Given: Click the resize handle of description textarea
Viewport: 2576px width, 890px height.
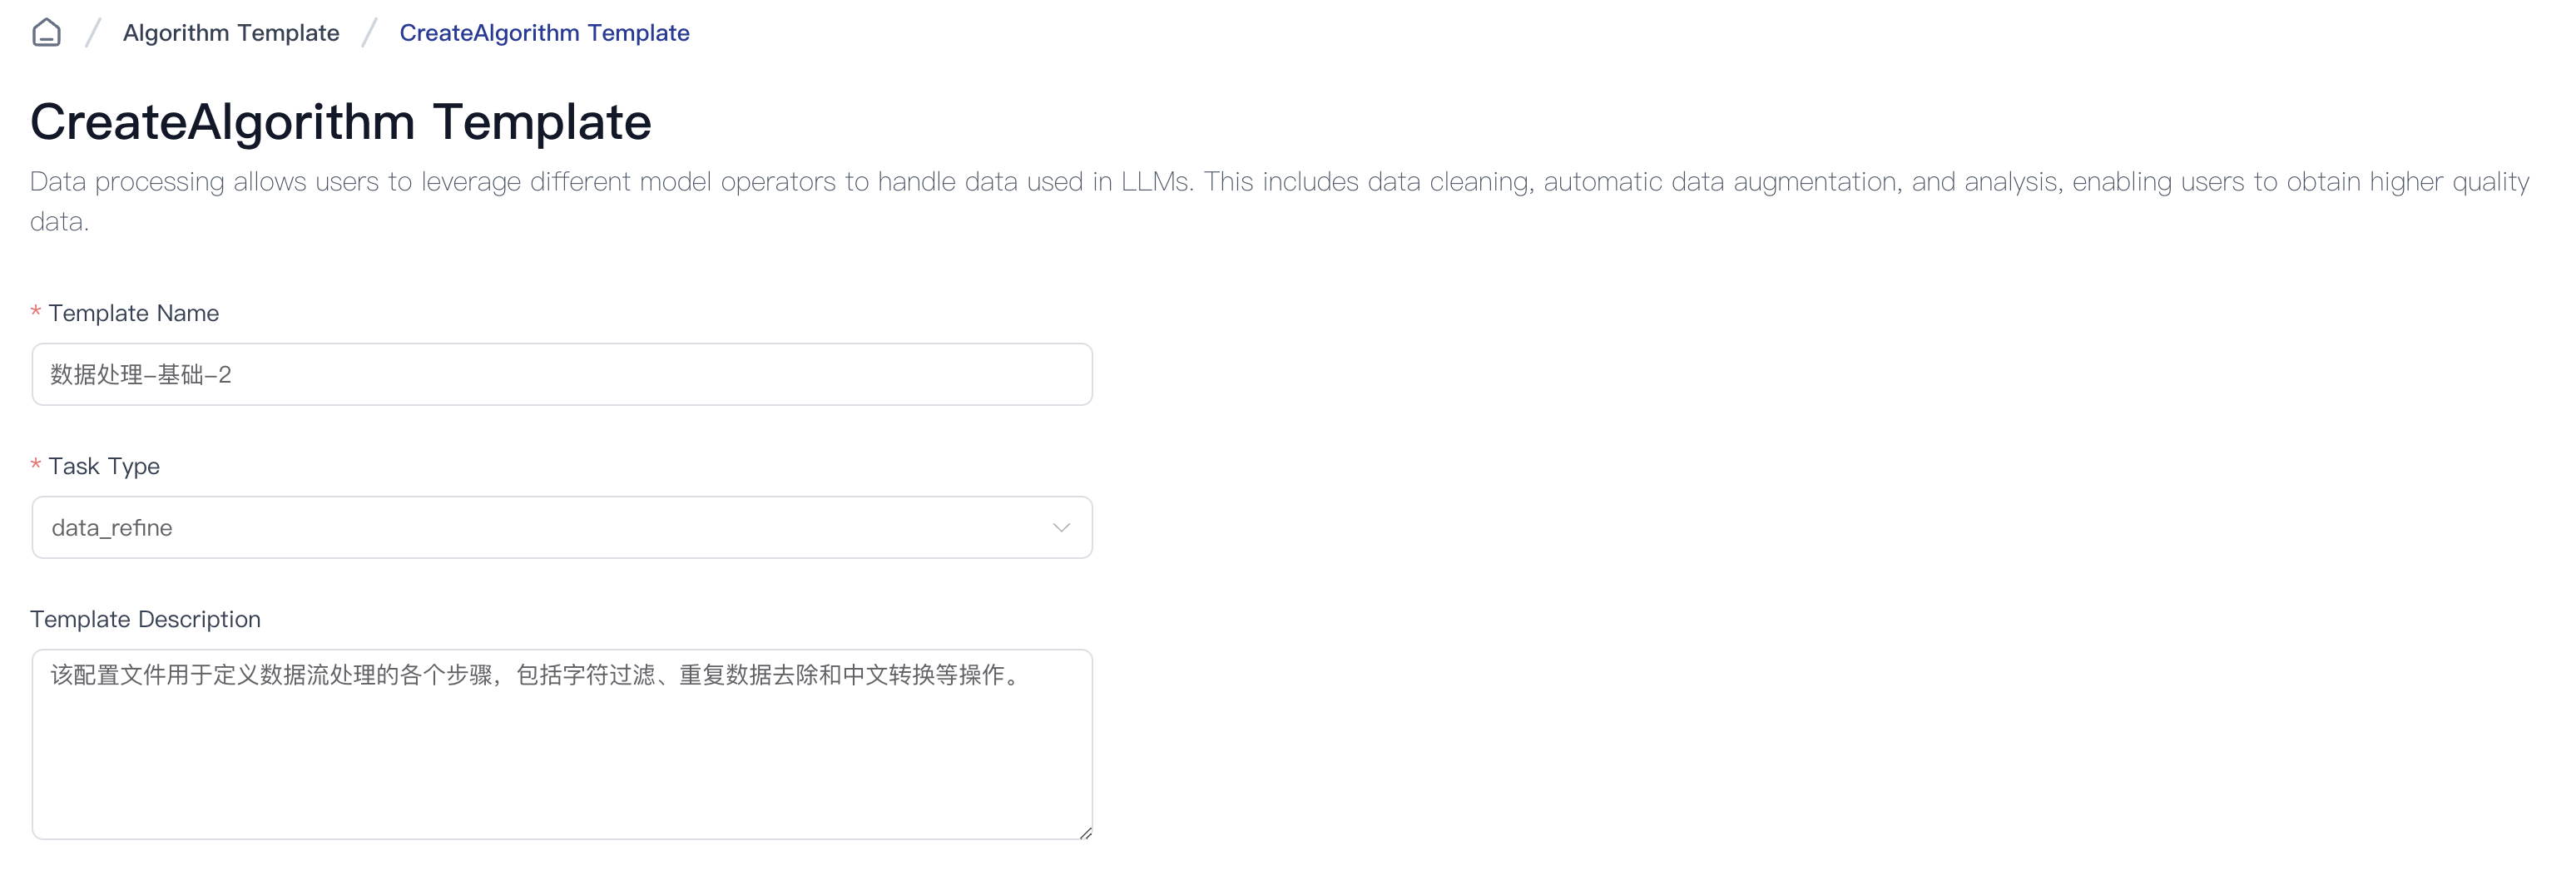Looking at the screenshot, I should 1085,832.
